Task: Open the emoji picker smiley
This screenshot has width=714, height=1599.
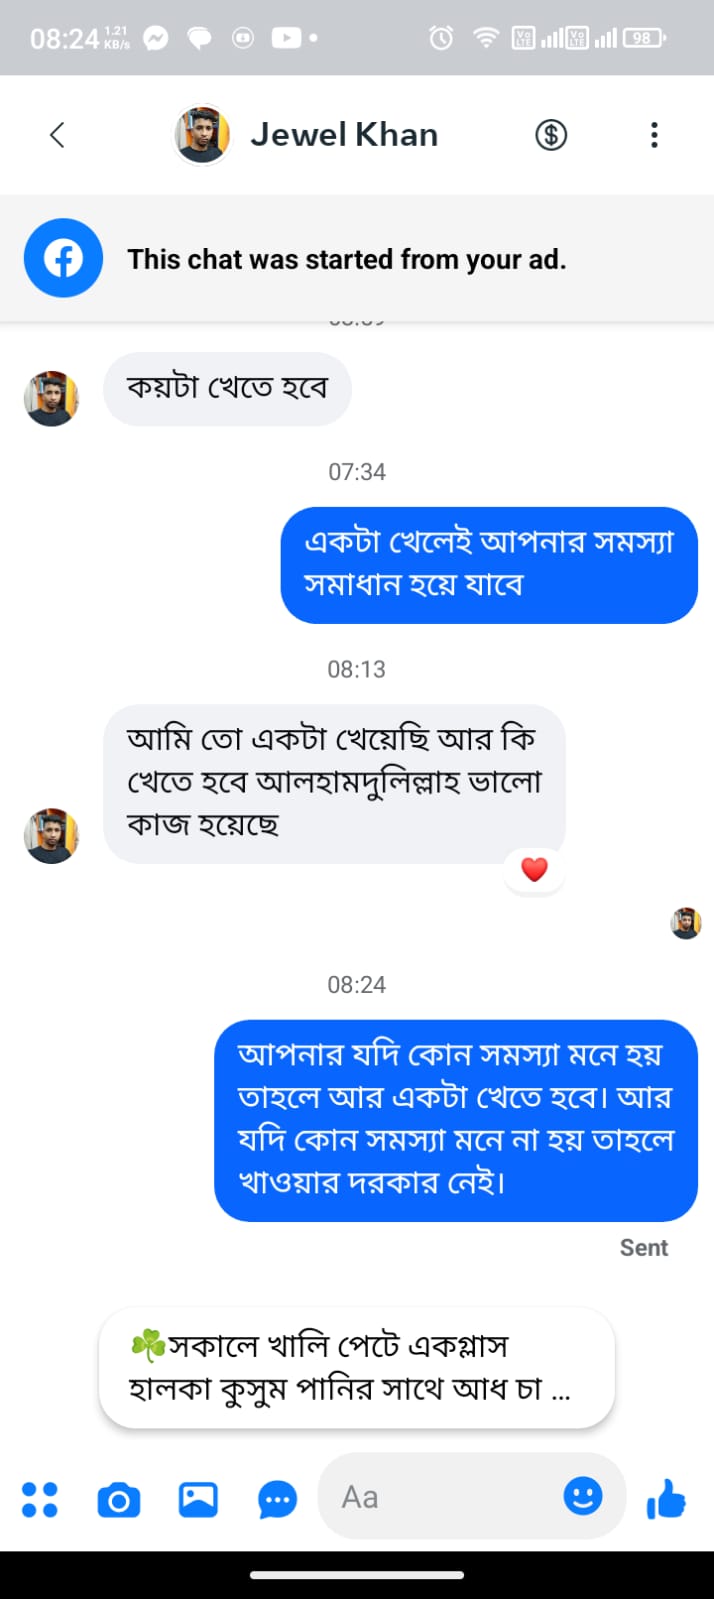Action: pos(583,1496)
